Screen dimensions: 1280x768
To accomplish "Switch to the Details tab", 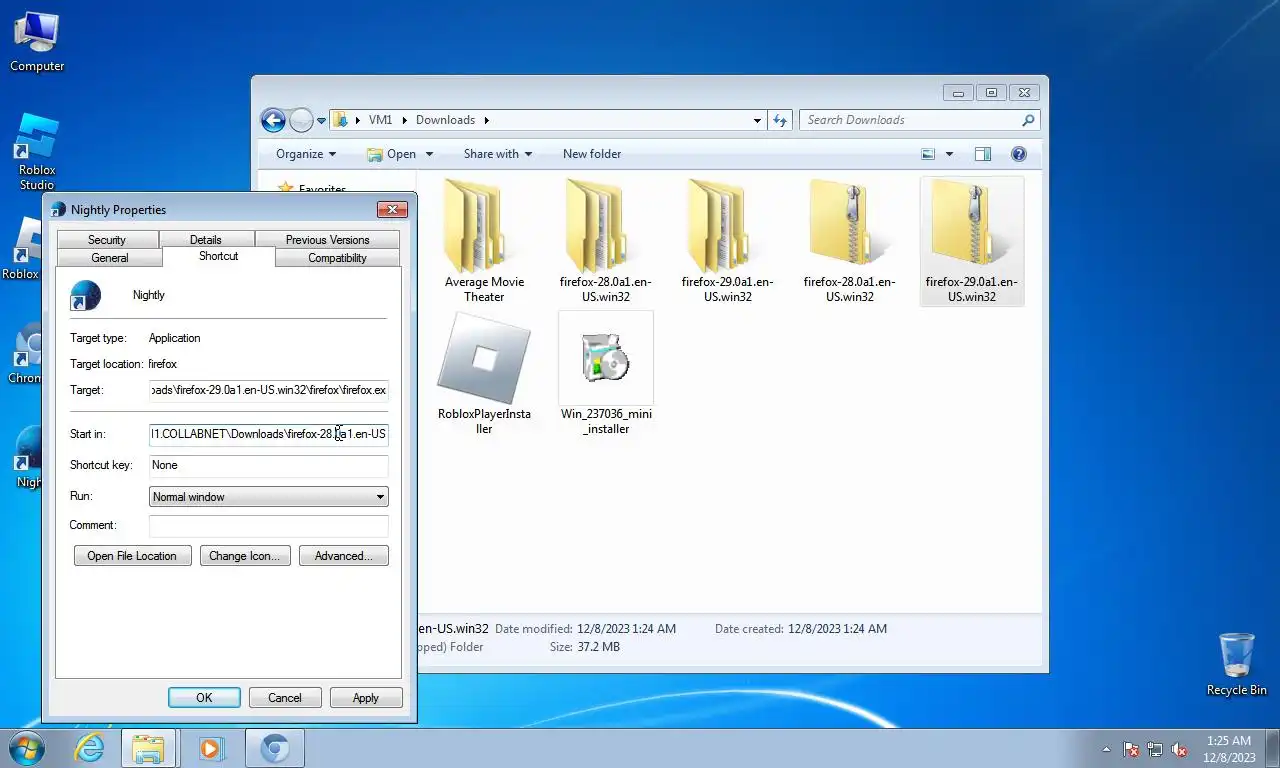I will click(206, 240).
